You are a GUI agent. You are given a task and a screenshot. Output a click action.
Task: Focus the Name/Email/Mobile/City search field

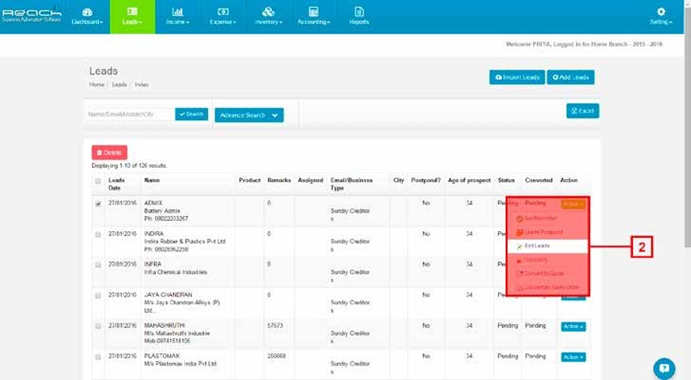(x=130, y=114)
